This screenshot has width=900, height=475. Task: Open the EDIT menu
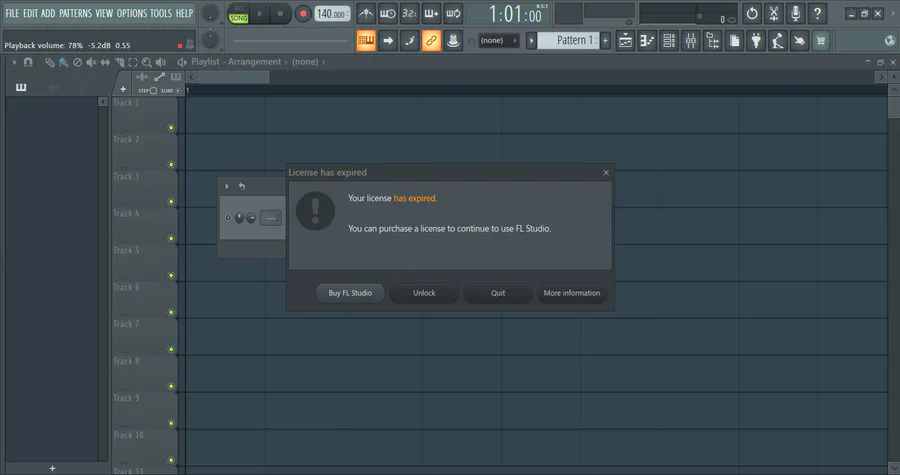tap(30, 13)
